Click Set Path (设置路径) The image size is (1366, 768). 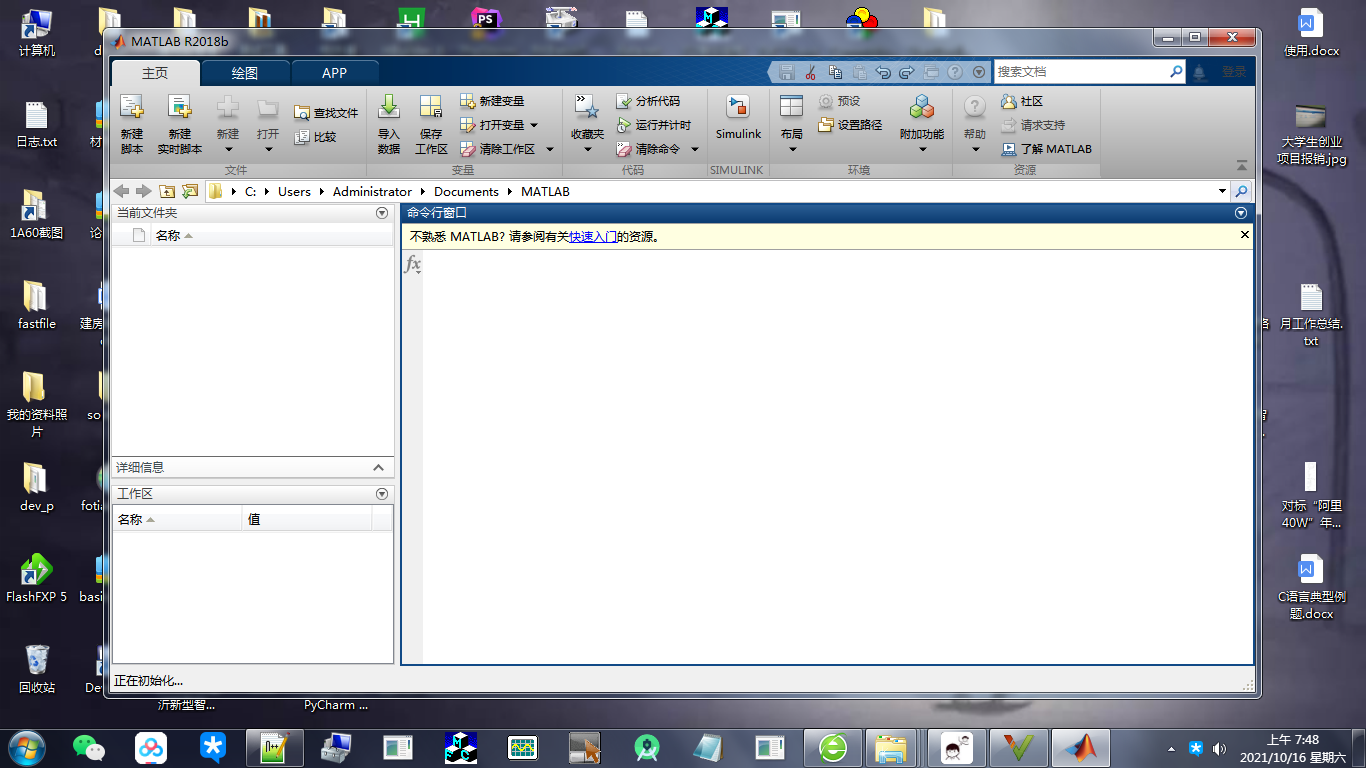(849, 125)
